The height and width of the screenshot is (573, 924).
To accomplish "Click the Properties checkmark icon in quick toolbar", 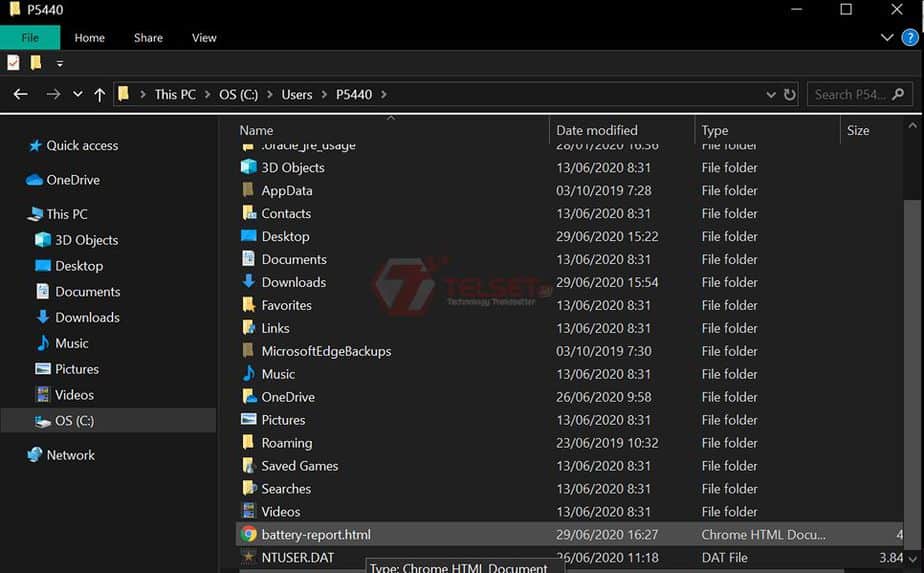I will pyautogui.click(x=13, y=63).
